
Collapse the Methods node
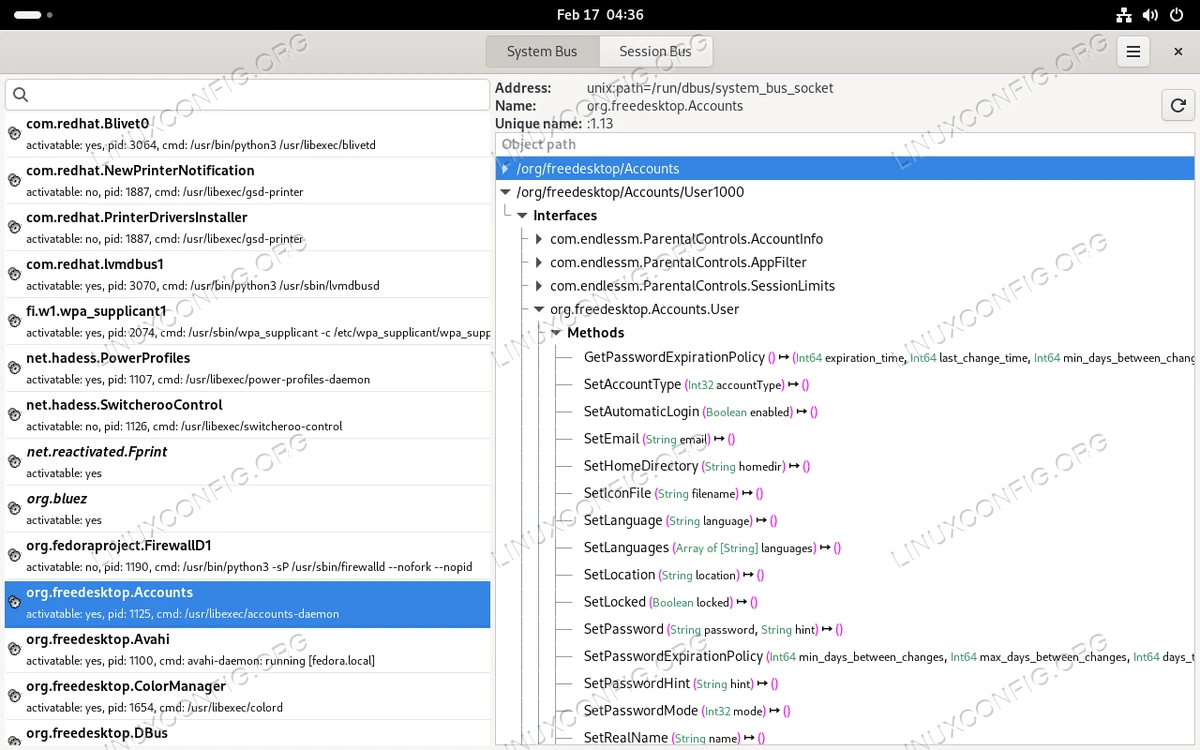pos(556,333)
